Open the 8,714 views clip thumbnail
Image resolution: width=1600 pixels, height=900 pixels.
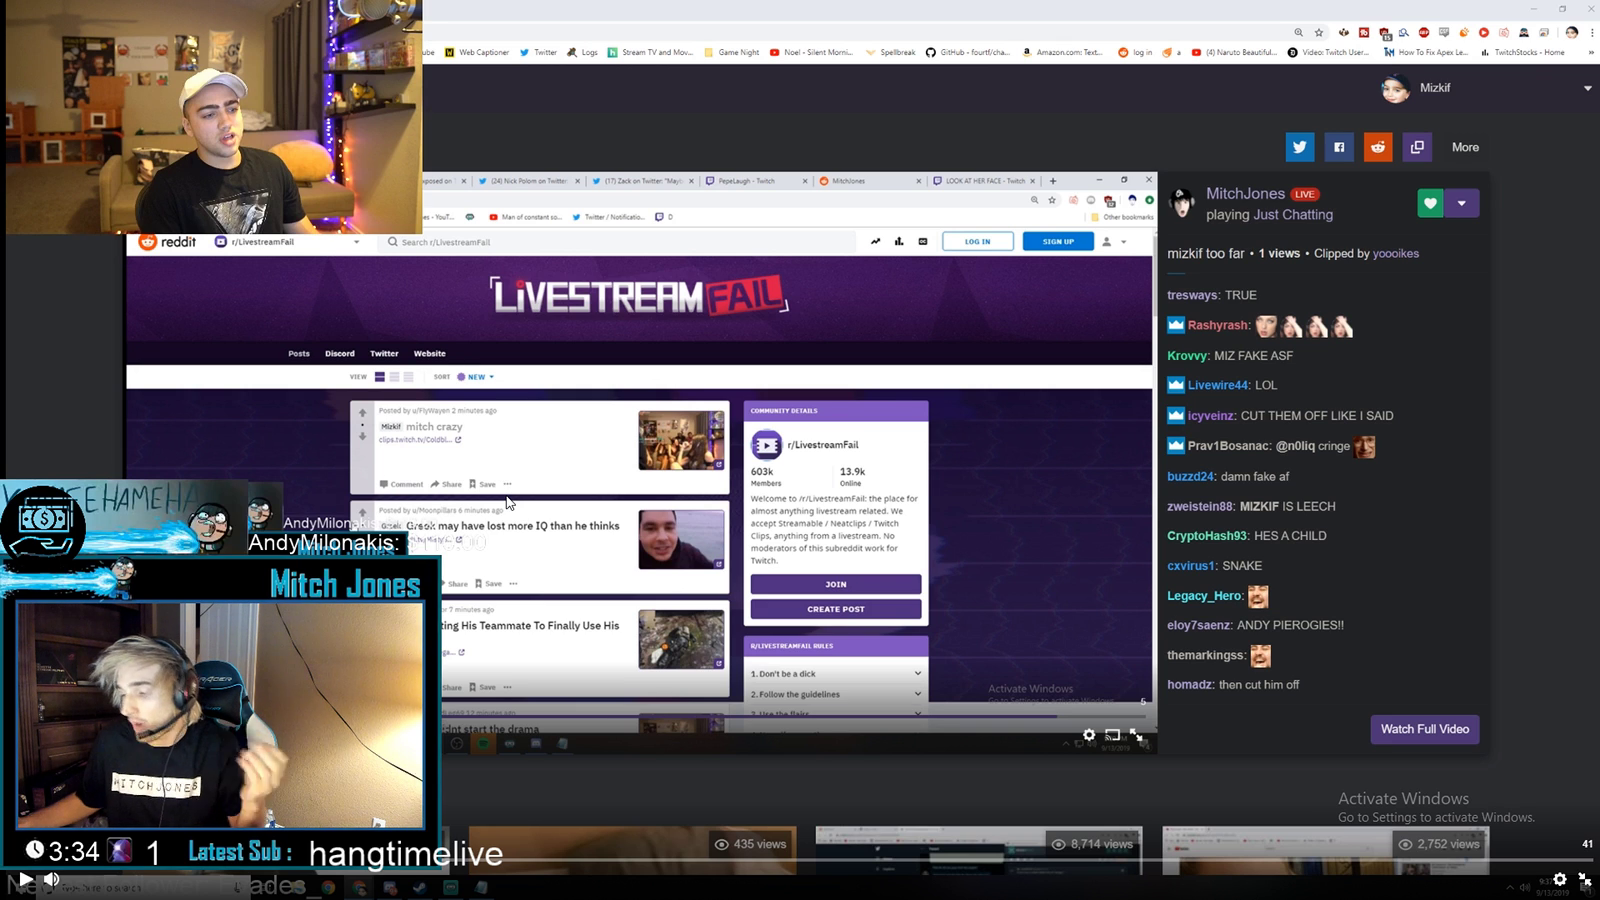(977, 850)
